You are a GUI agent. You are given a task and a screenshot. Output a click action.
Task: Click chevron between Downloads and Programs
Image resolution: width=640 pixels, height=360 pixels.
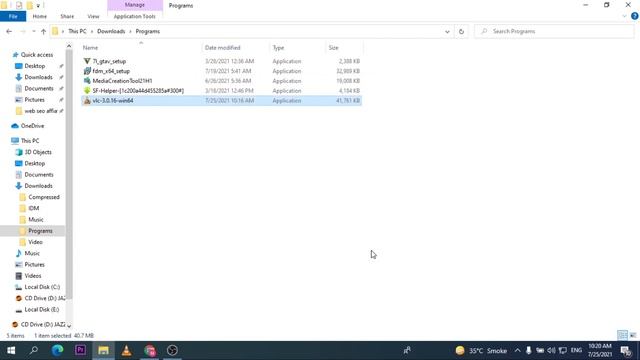click(x=130, y=31)
